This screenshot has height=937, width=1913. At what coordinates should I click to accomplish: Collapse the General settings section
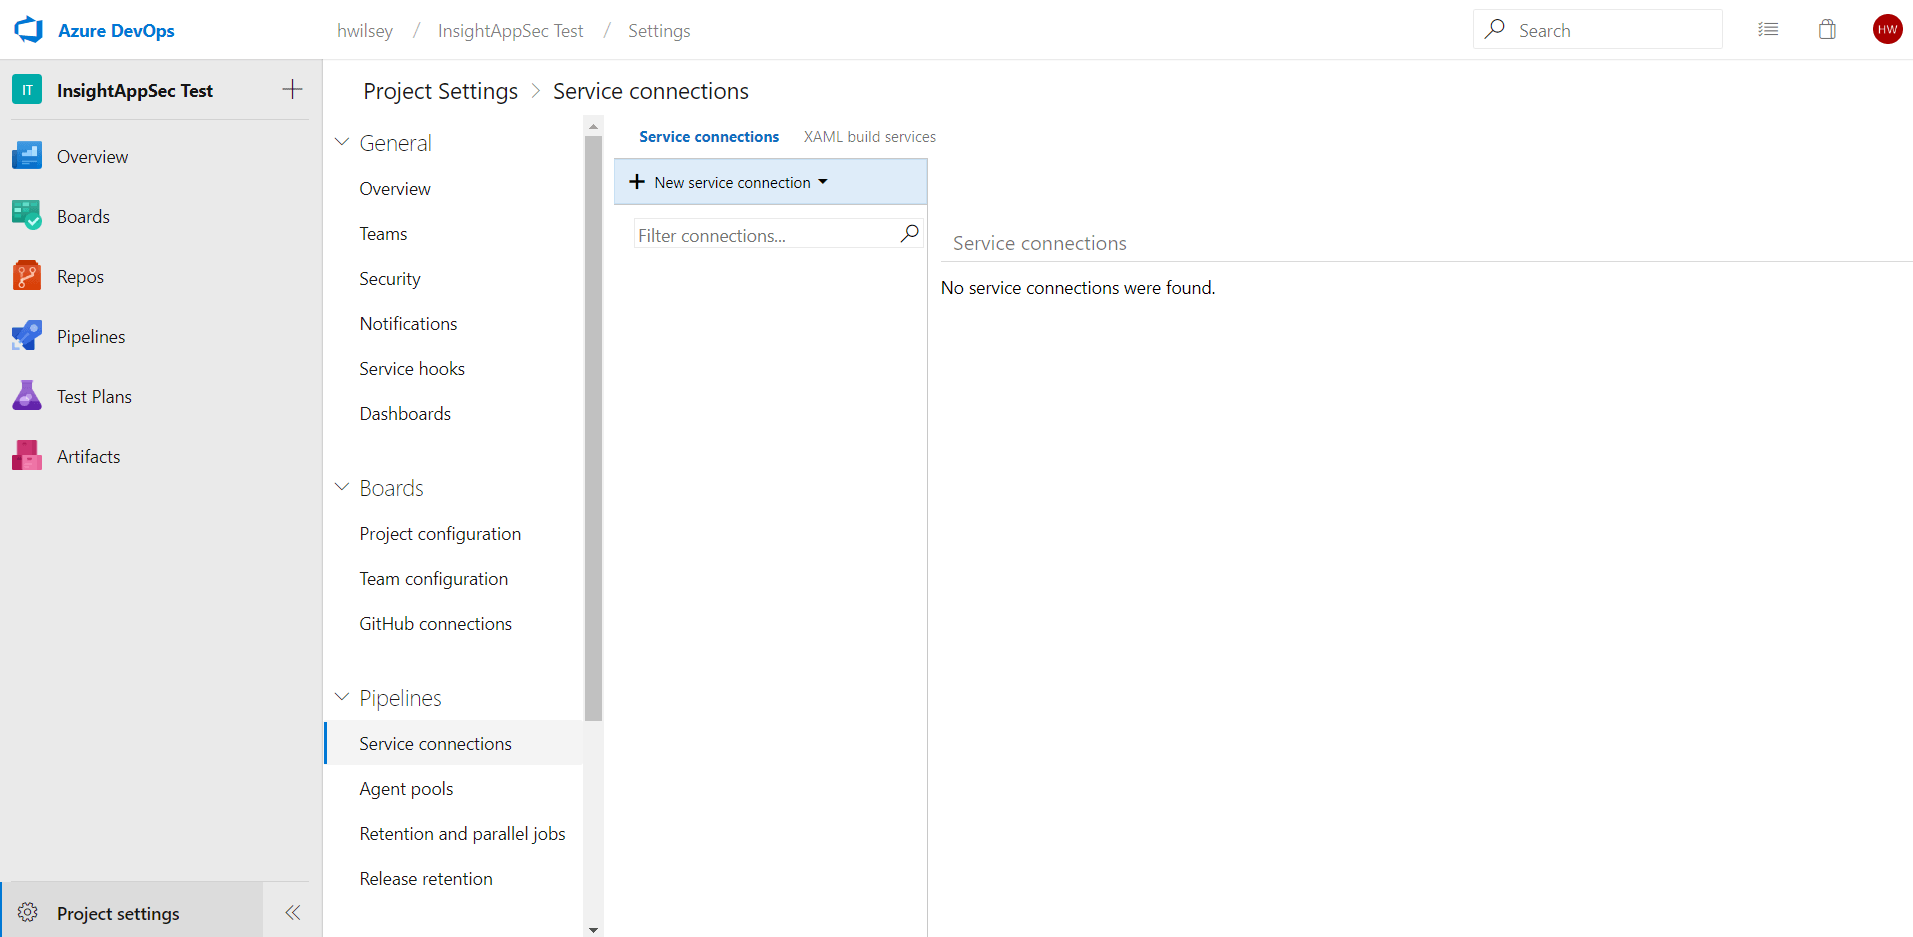342,143
